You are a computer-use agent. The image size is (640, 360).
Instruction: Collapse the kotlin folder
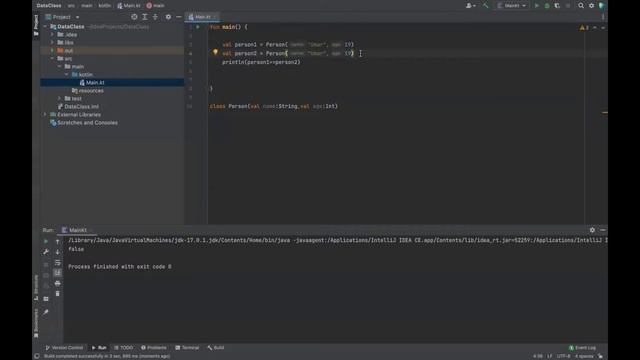(67, 75)
